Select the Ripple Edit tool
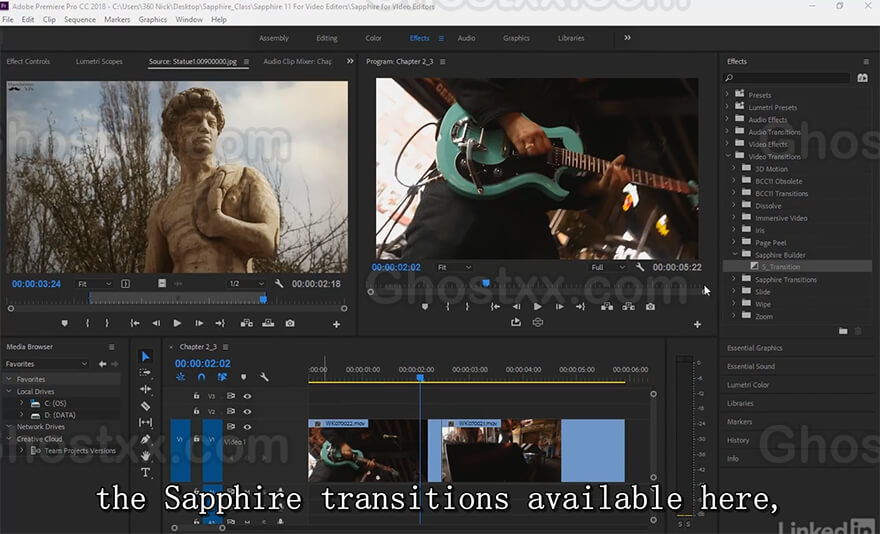The image size is (880, 534). 145,389
